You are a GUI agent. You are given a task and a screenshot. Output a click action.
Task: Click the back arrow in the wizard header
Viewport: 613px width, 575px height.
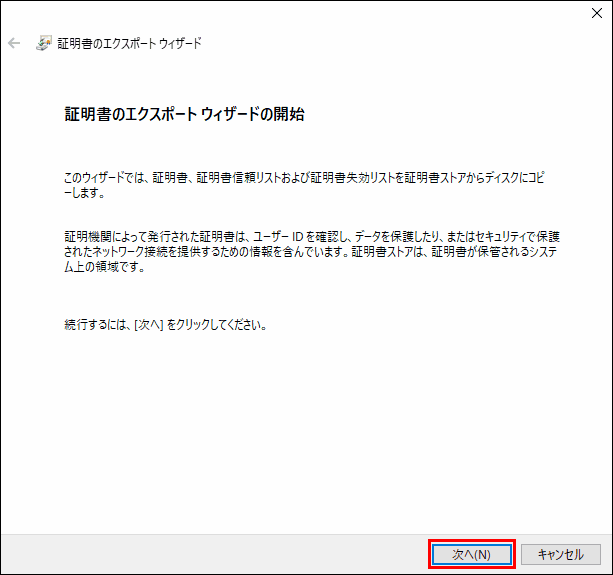tap(14, 43)
